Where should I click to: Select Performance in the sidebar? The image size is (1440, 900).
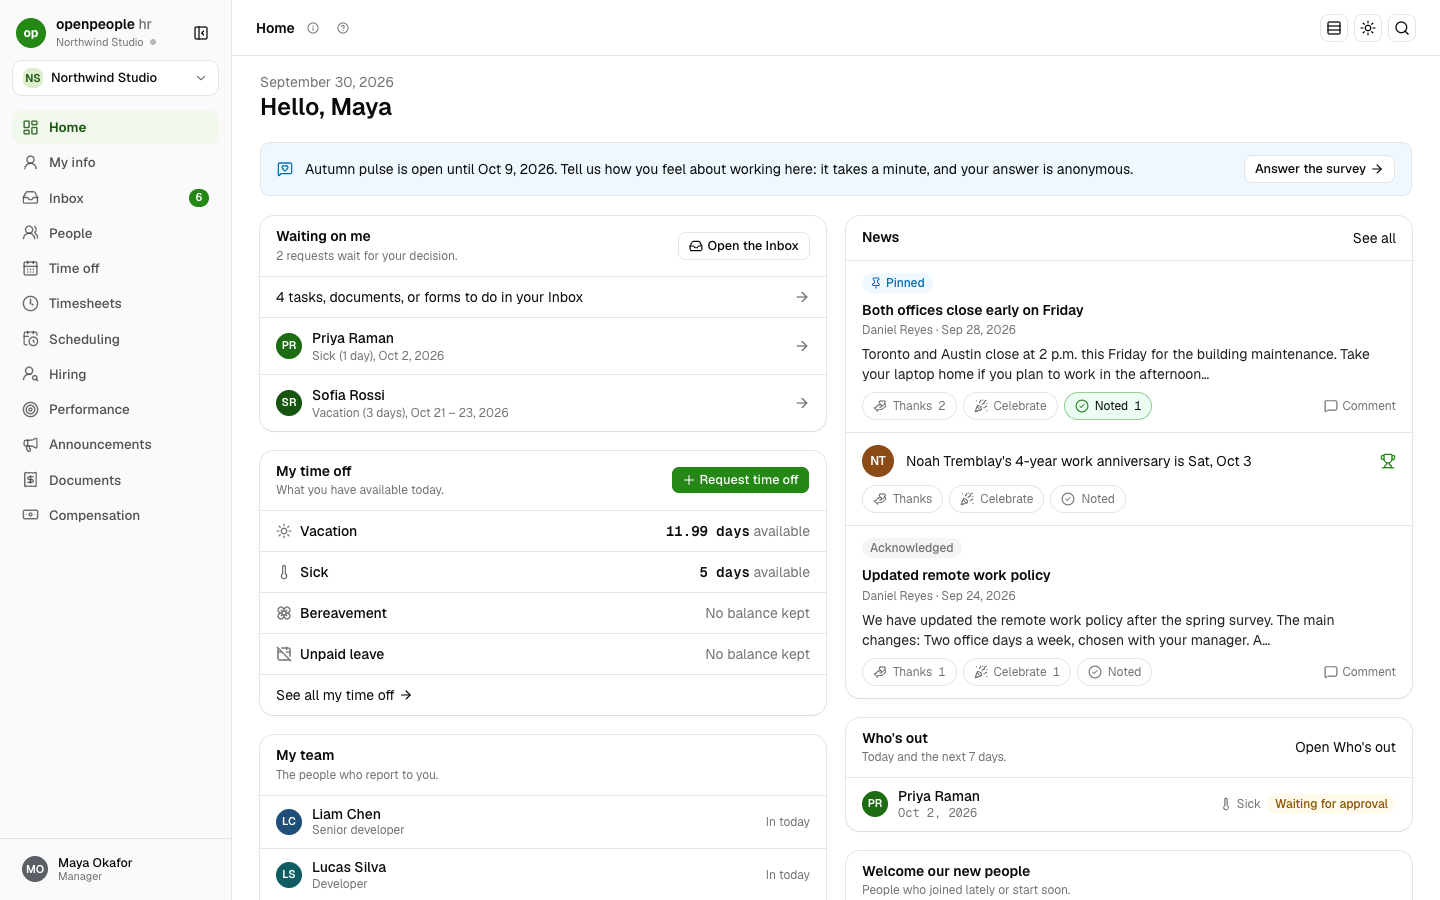(x=115, y=409)
